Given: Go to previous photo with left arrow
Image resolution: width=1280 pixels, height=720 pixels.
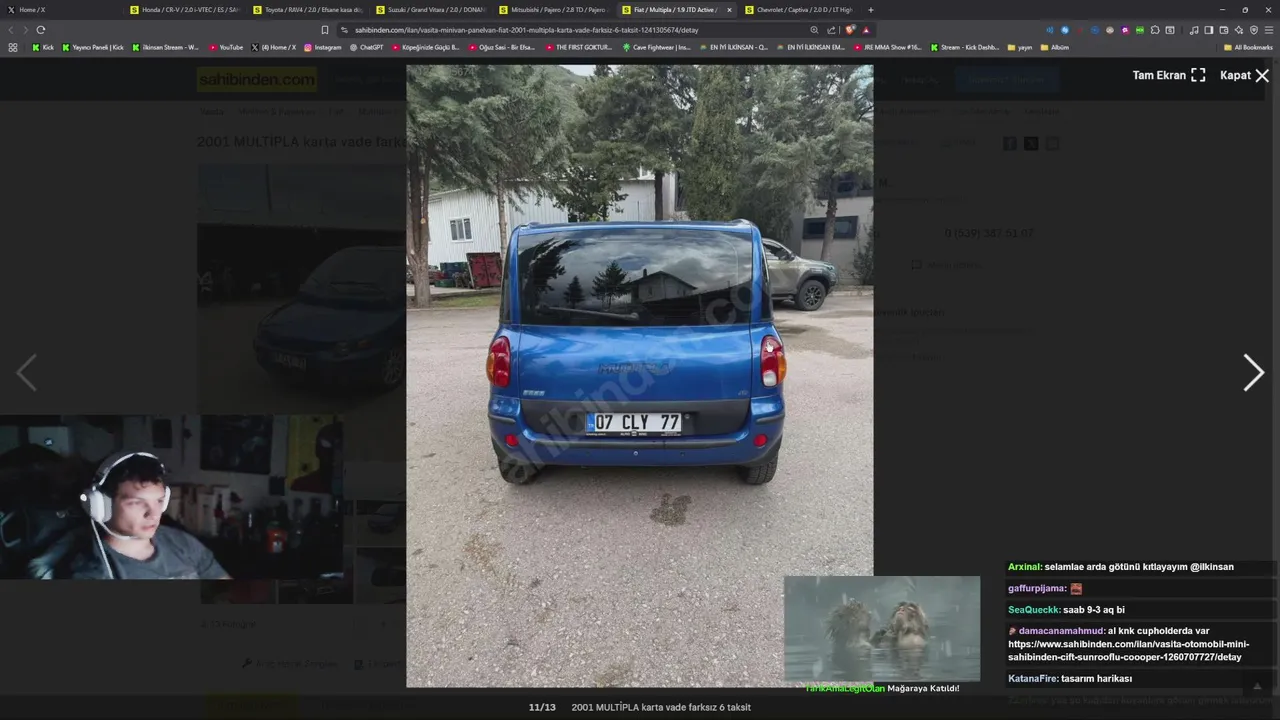Looking at the screenshot, I should pyautogui.click(x=26, y=372).
